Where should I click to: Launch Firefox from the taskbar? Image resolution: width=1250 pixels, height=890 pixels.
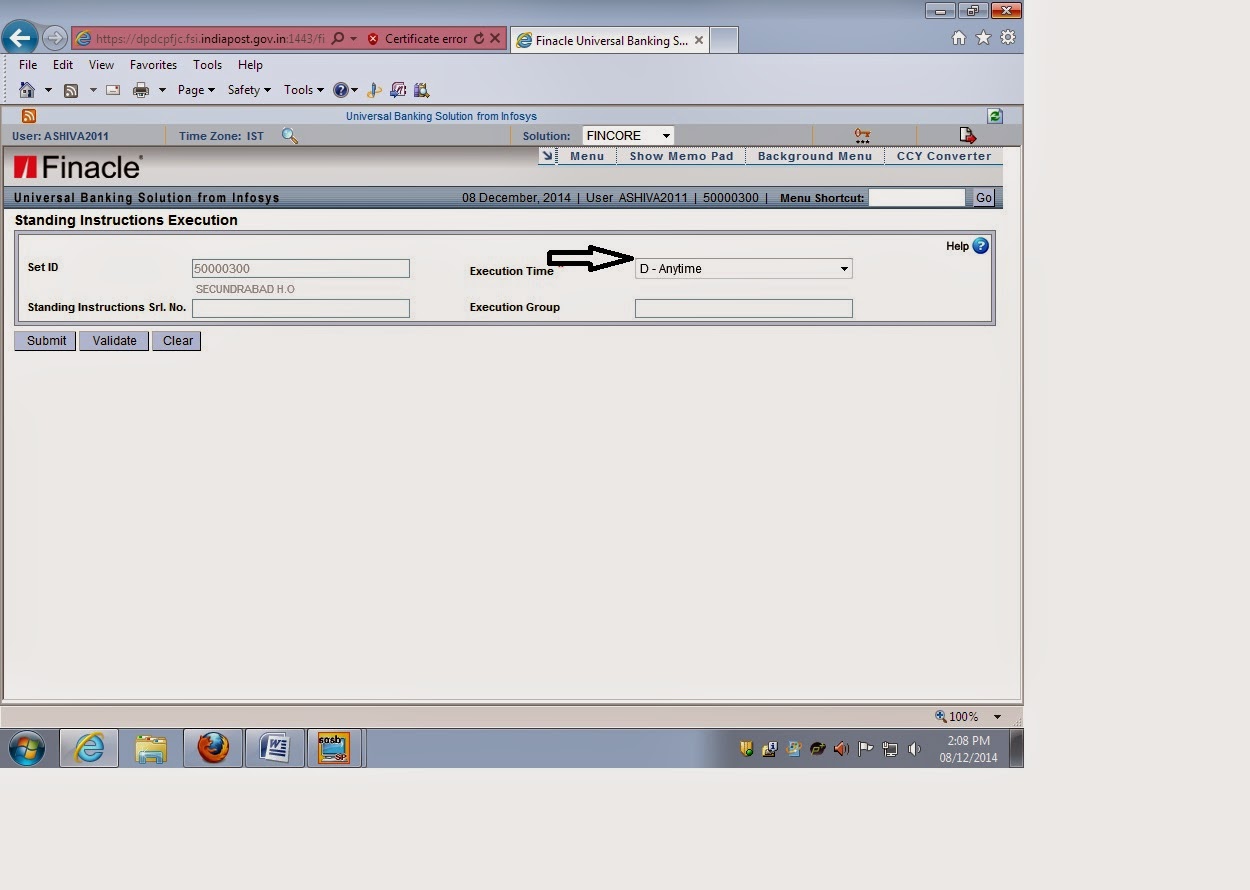click(x=212, y=747)
